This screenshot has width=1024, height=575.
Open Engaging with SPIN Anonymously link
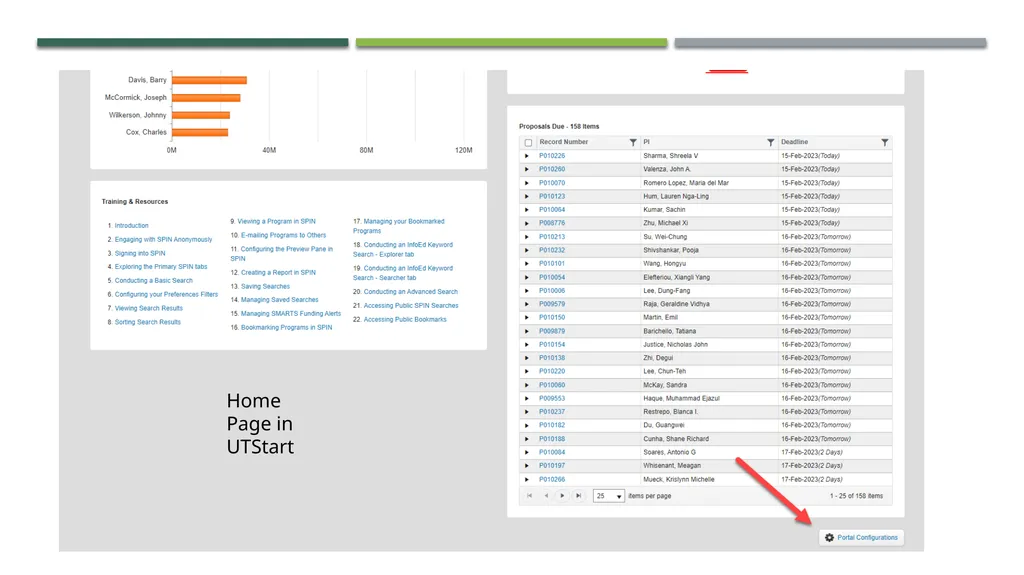tap(163, 239)
